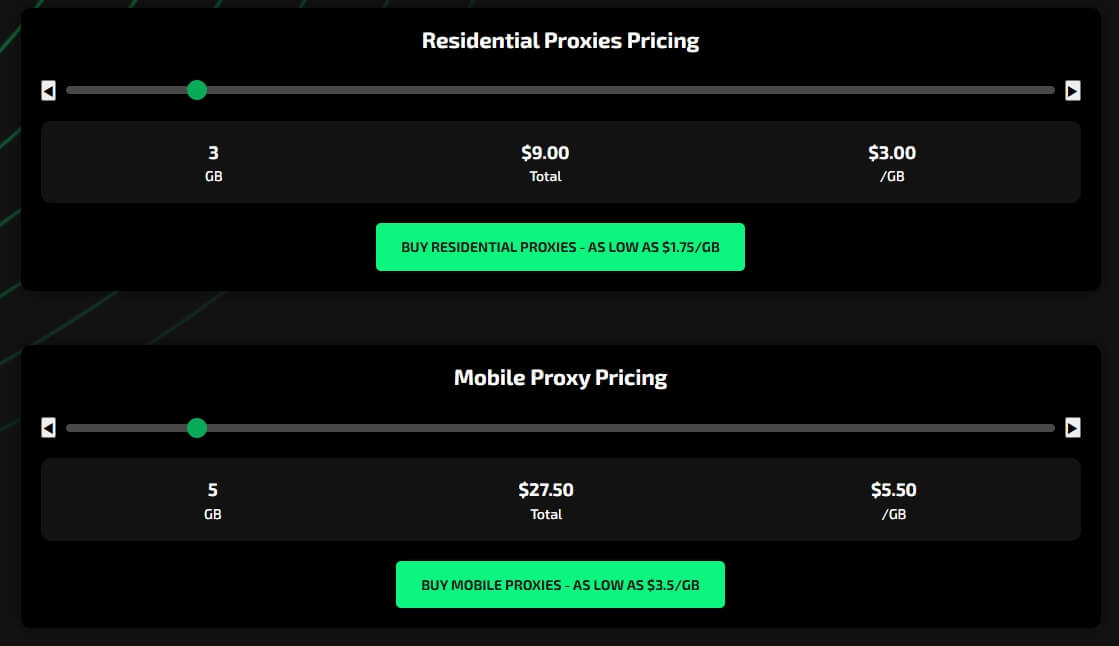This screenshot has width=1119, height=646.
Task: Click the green residential slider handle
Action: tap(197, 90)
